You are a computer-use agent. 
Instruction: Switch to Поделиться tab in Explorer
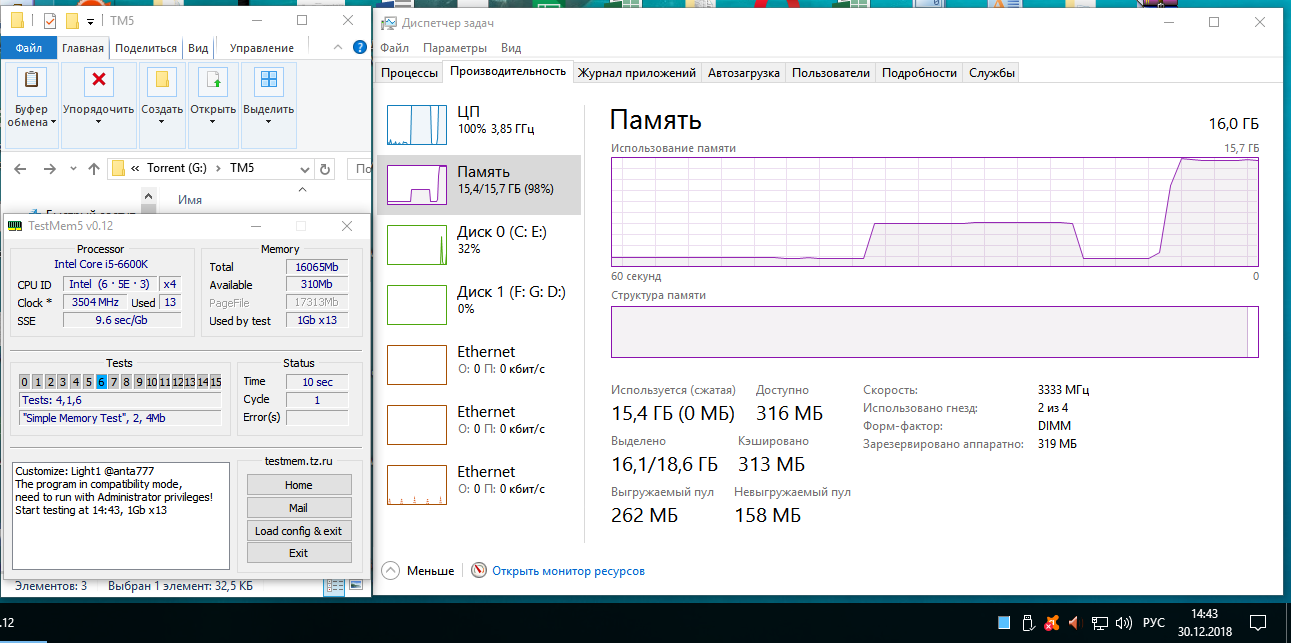[x=145, y=47]
